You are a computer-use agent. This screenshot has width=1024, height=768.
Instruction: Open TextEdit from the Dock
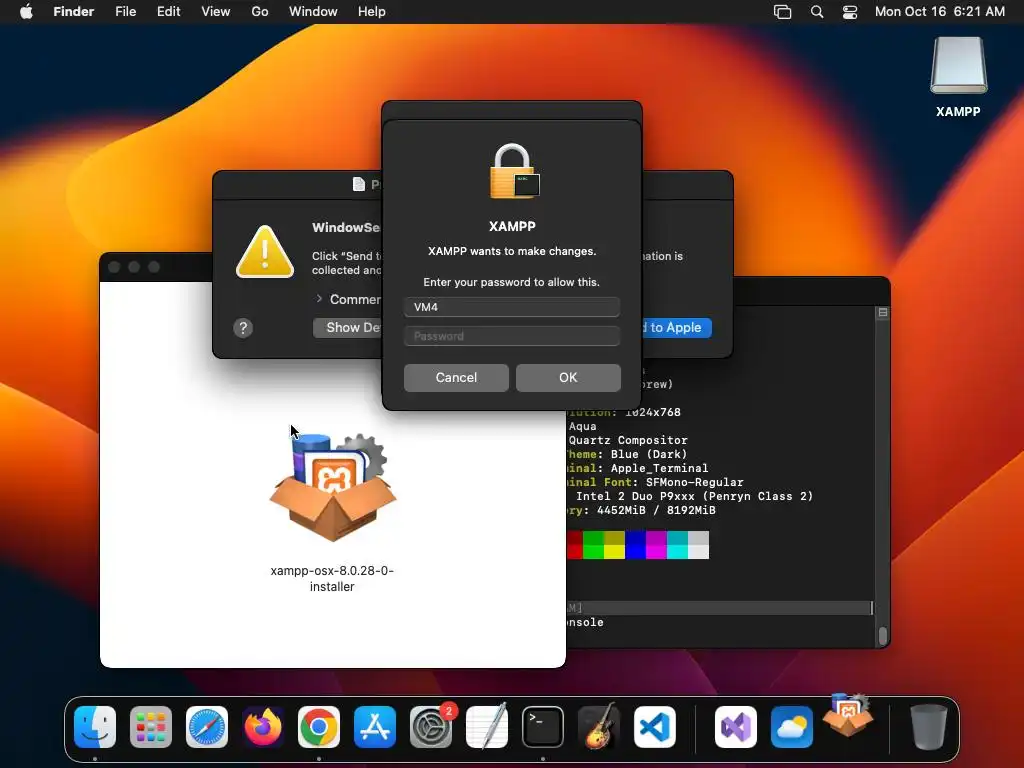tap(487, 727)
